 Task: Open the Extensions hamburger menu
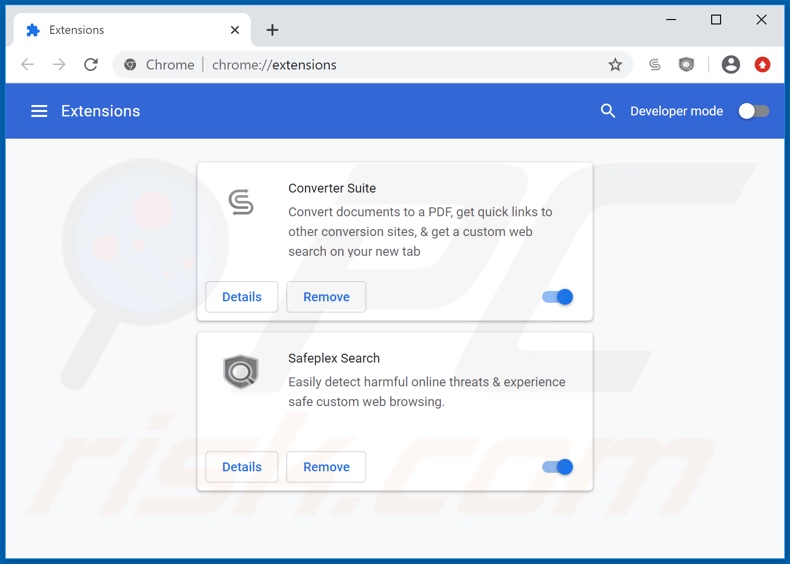click(x=39, y=111)
